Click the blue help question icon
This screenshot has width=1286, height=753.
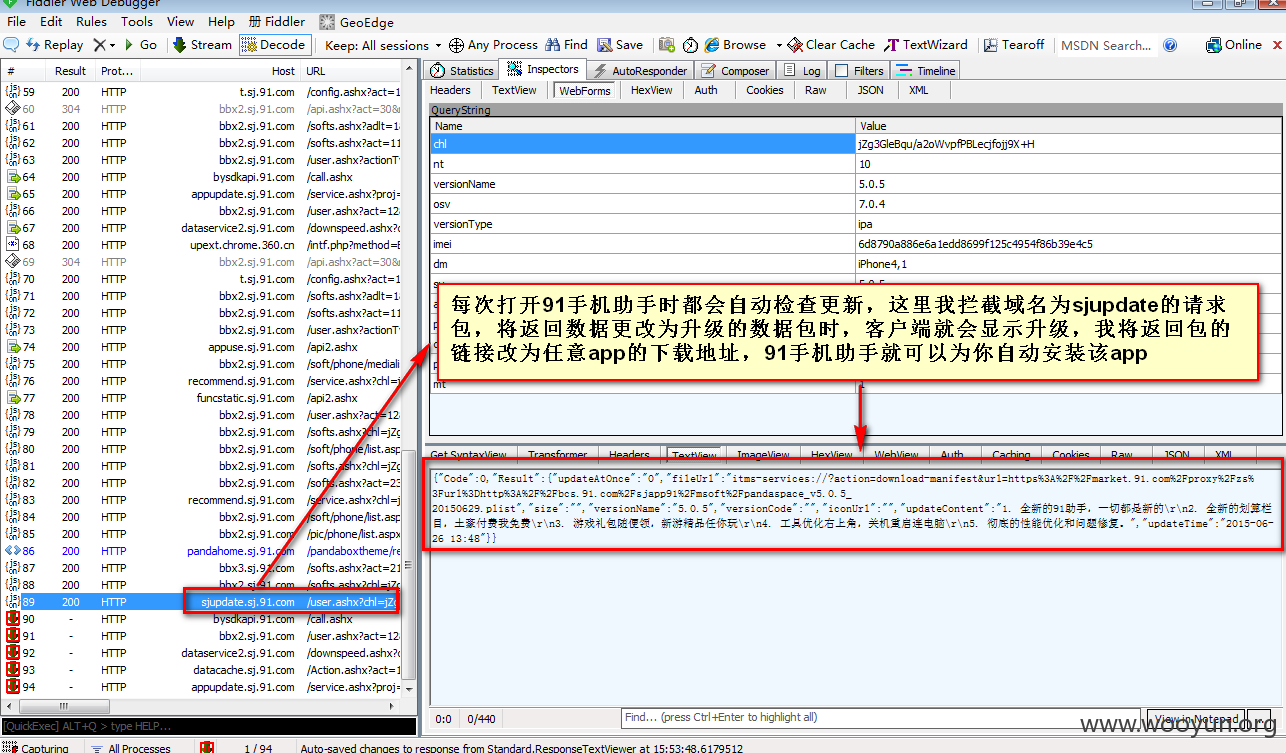click(1171, 45)
